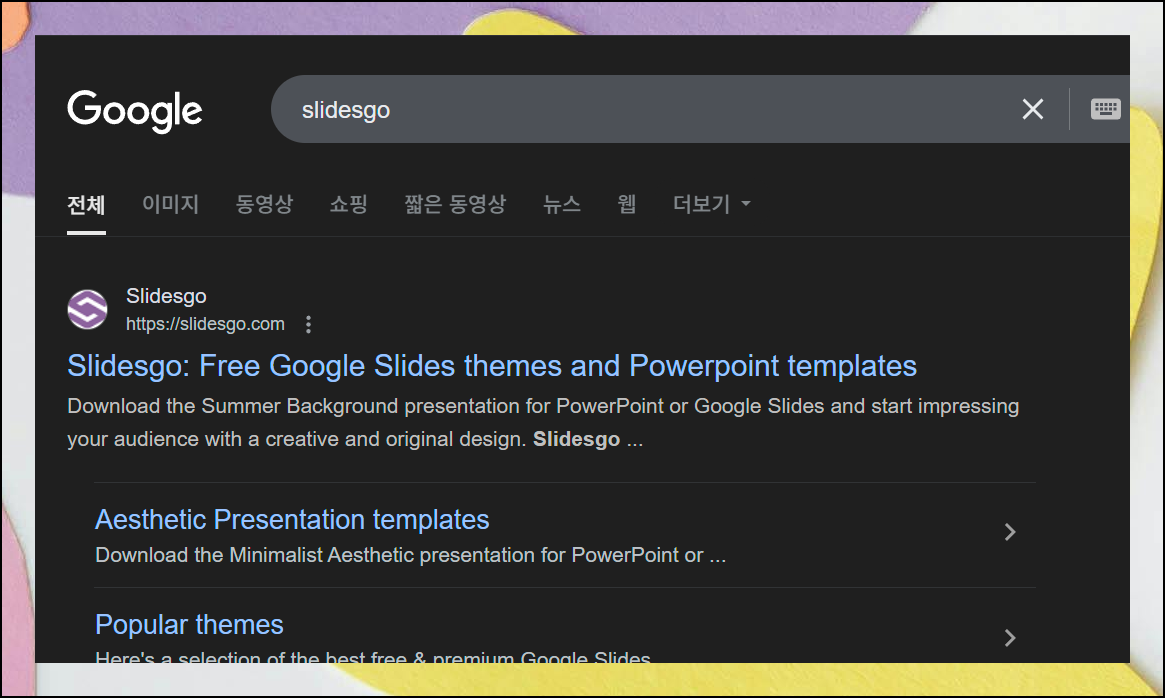The width and height of the screenshot is (1165, 698).
Task: Click the snippet beginning 'Download the Summer Background'
Action: tap(543, 422)
